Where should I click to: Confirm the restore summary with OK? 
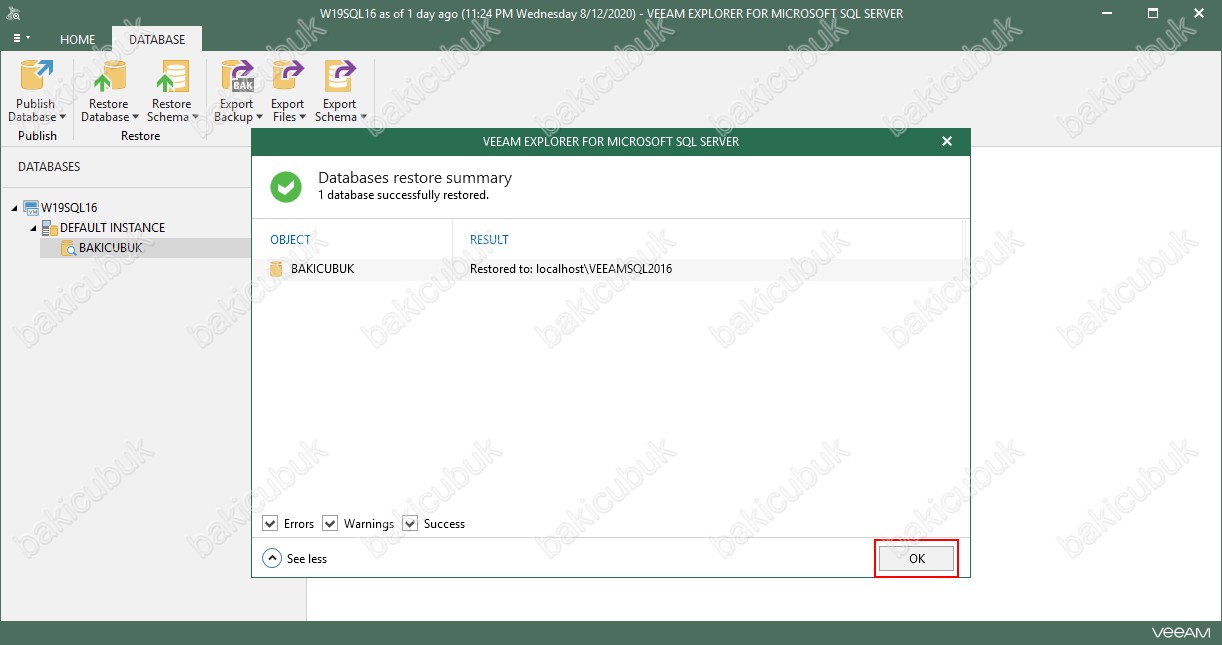917,559
